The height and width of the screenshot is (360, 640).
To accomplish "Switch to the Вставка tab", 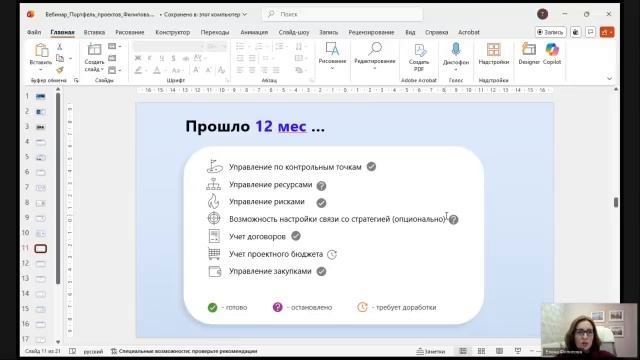I will [x=94, y=32].
